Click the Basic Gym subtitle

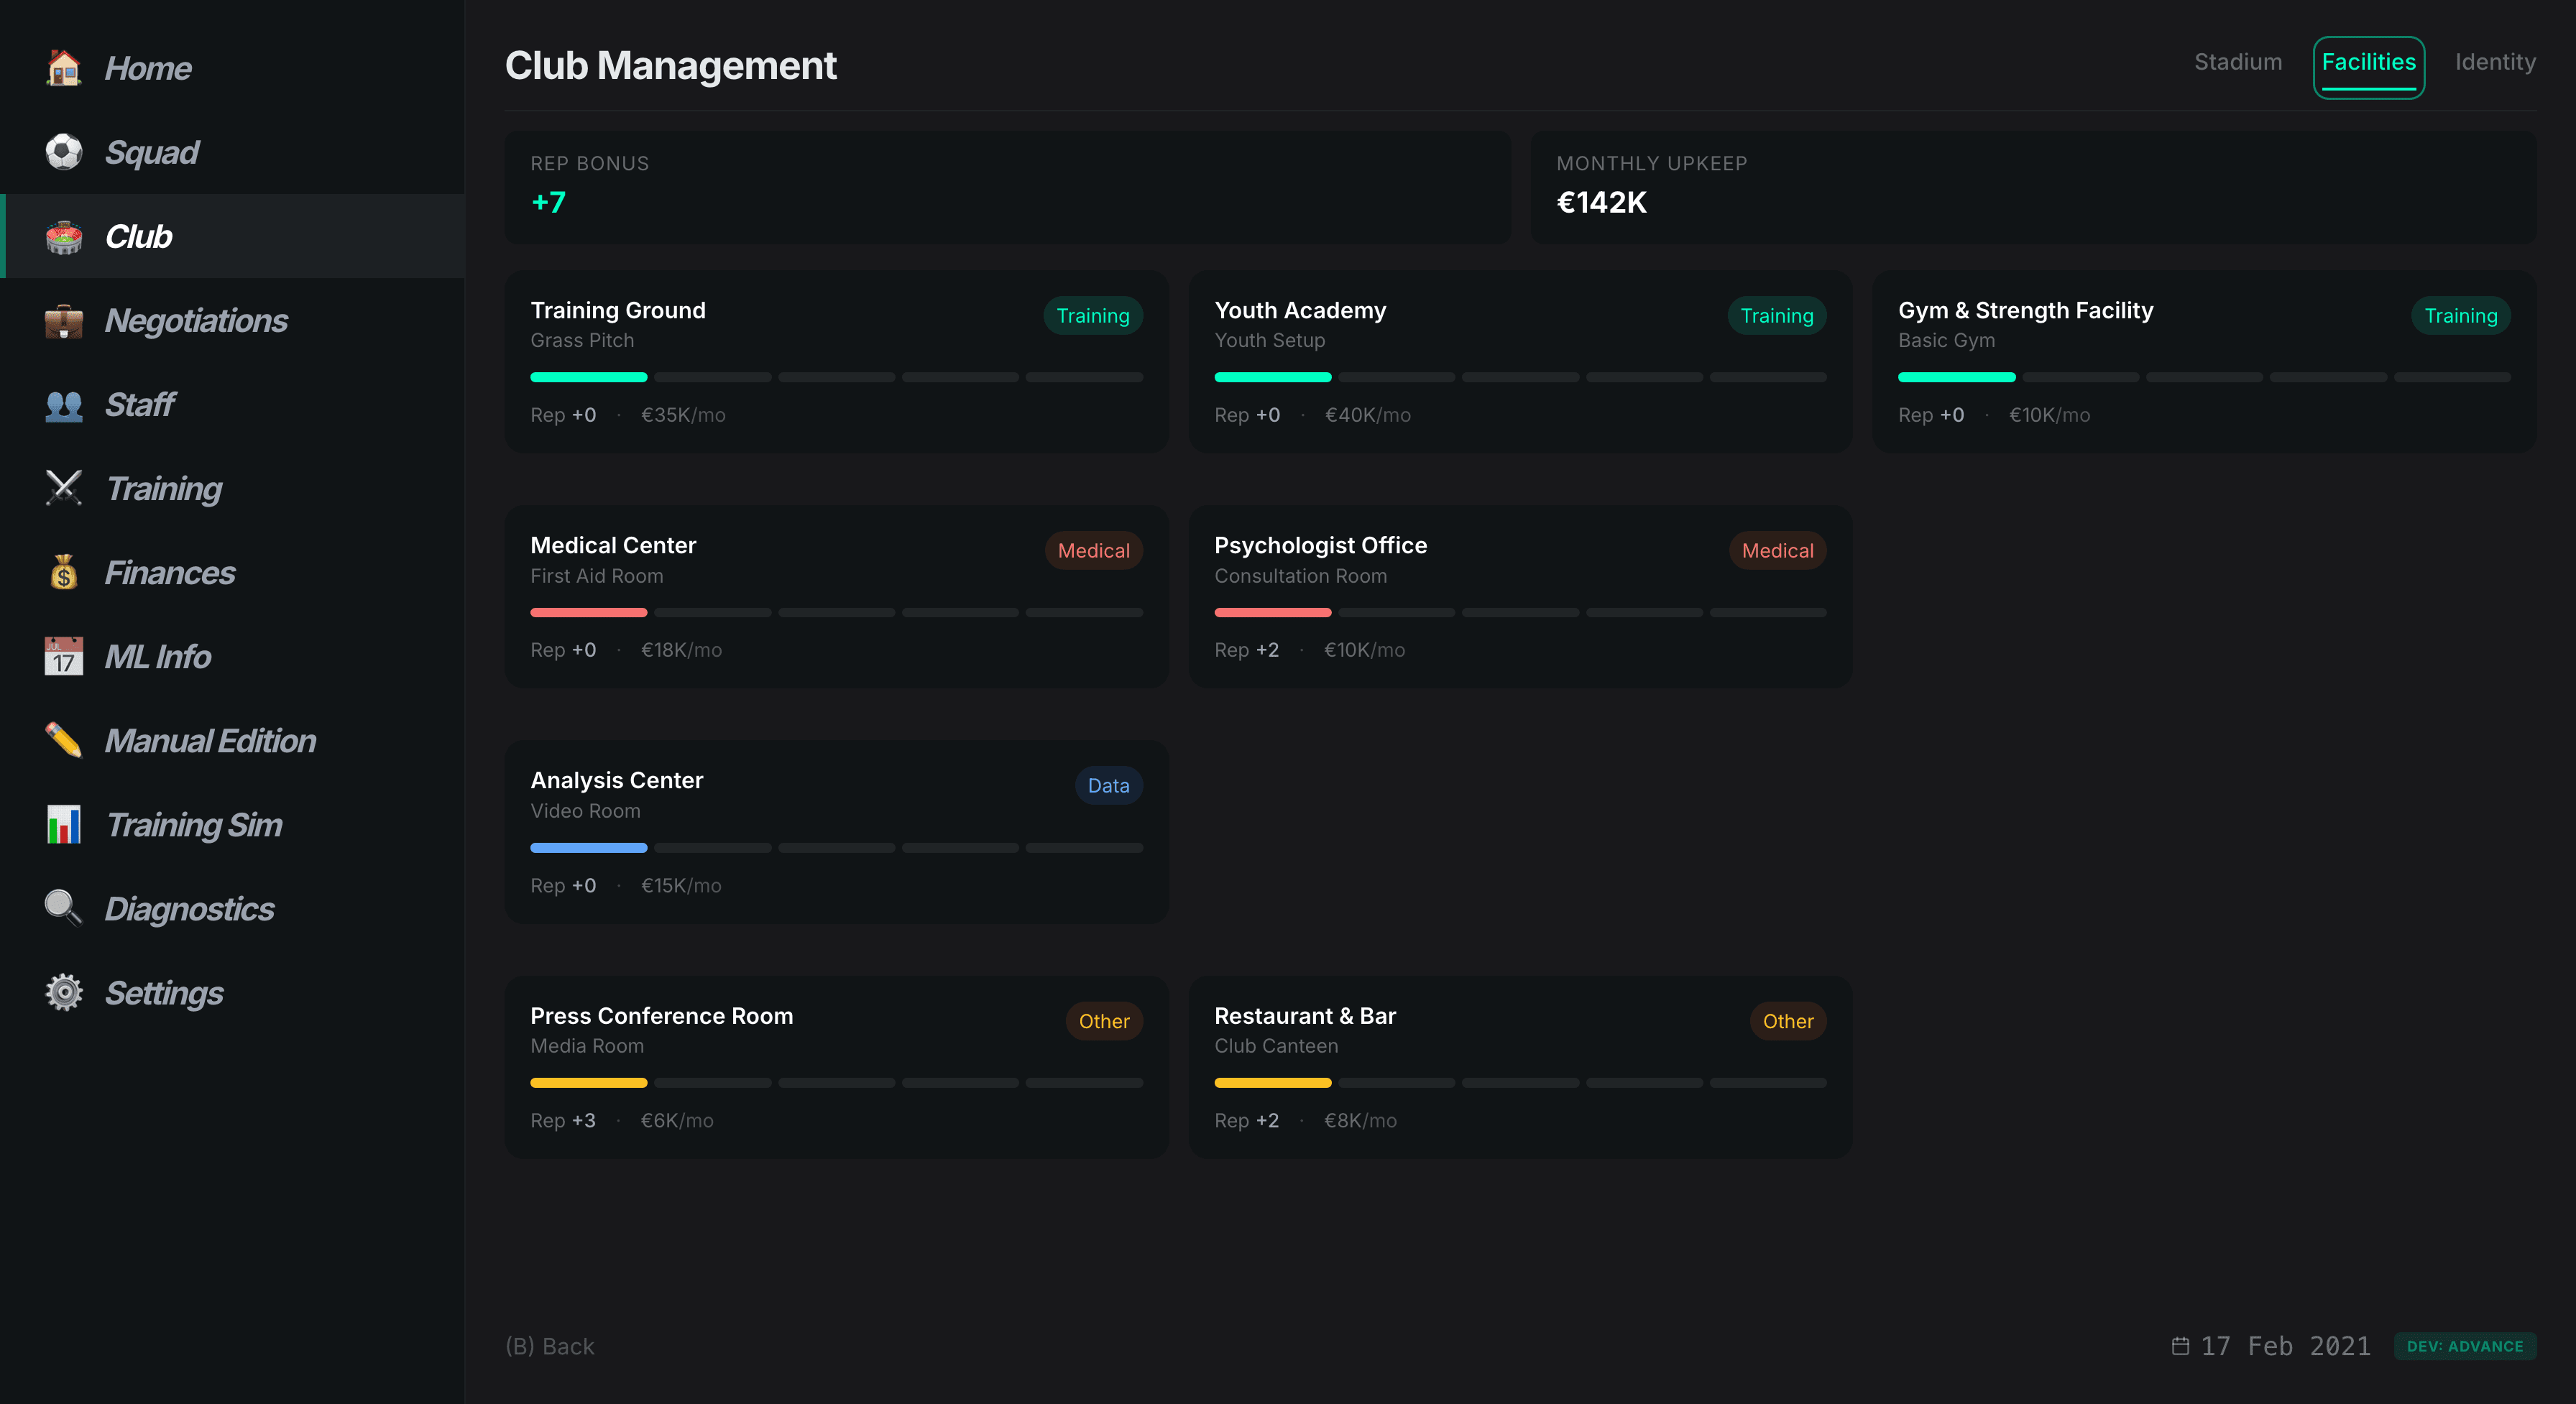1946,340
